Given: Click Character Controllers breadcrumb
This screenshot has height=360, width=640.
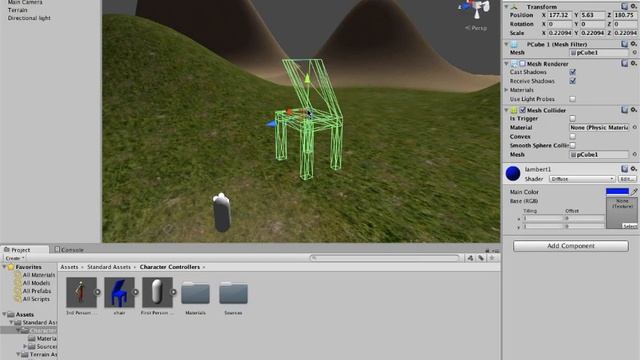Looking at the screenshot, I should coord(170,267).
